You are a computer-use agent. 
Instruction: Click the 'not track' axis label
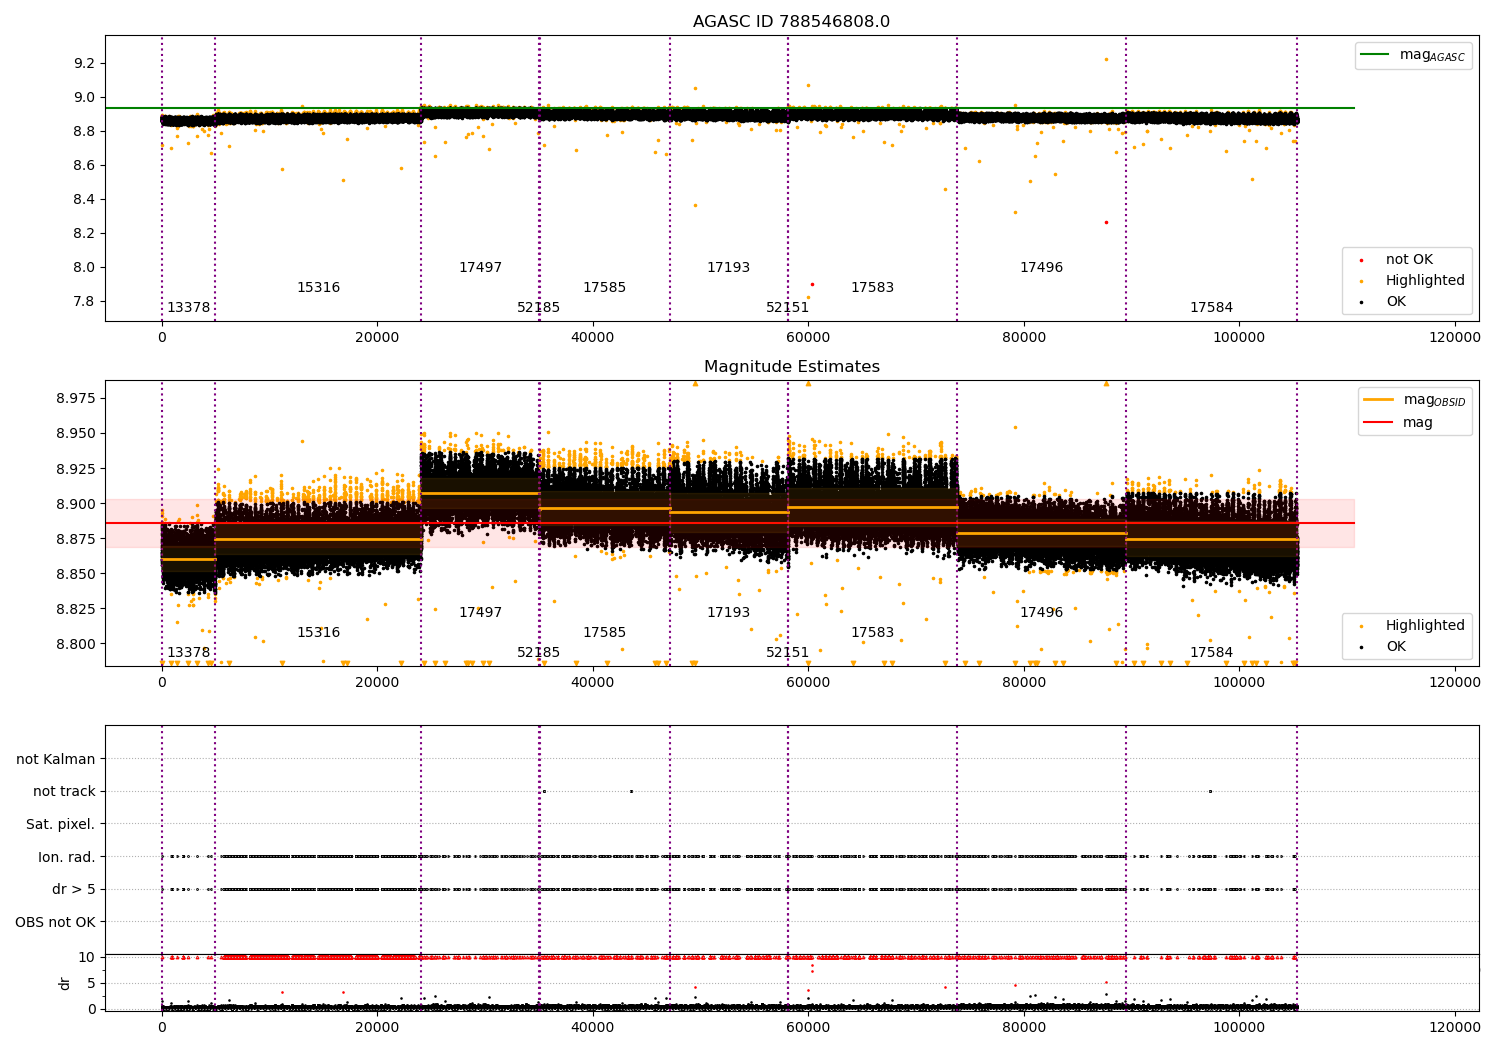[x=64, y=792]
